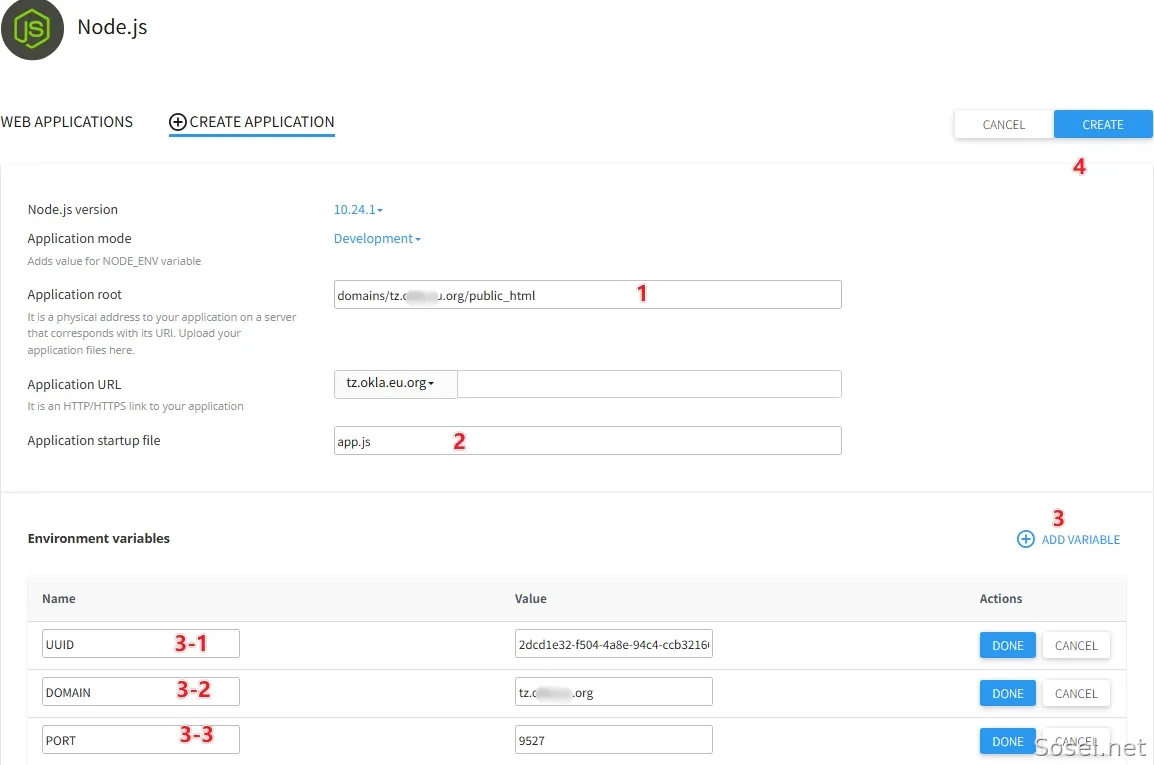This screenshot has height=765, width=1154.
Task: Cancel editing the DOMAIN variable
Action: [x=1076, y=693]
